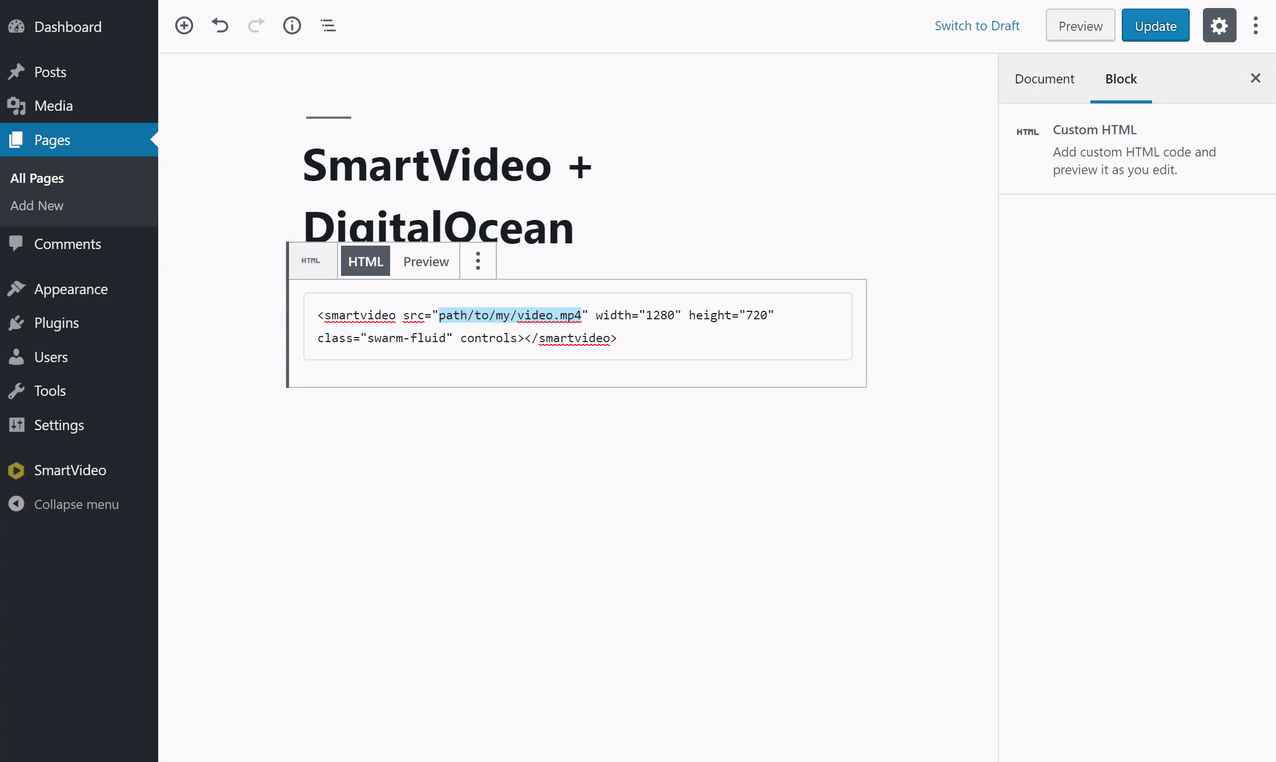Click the 'Add custom HTML code' description
This screenshot has width=1276, height=762.
click(1134, 161)
